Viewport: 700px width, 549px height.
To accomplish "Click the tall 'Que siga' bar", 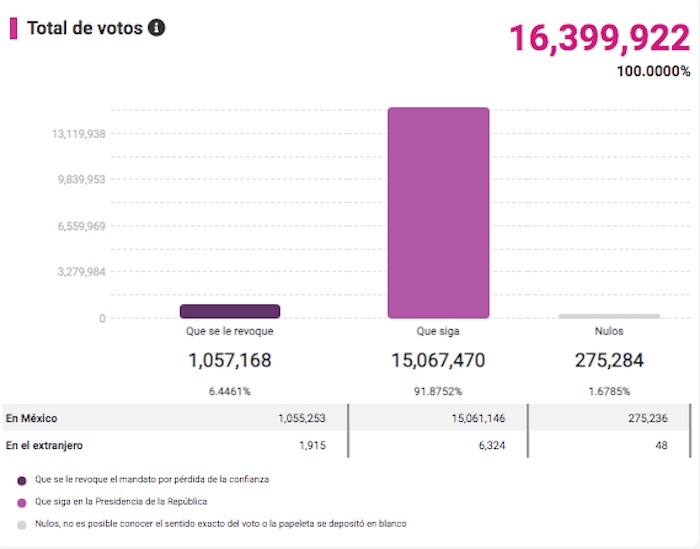I will 439,212.
